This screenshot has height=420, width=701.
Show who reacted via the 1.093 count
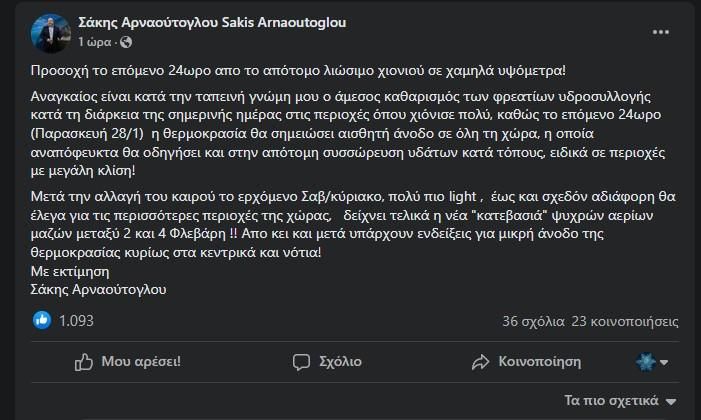click(x=76, y=321)
